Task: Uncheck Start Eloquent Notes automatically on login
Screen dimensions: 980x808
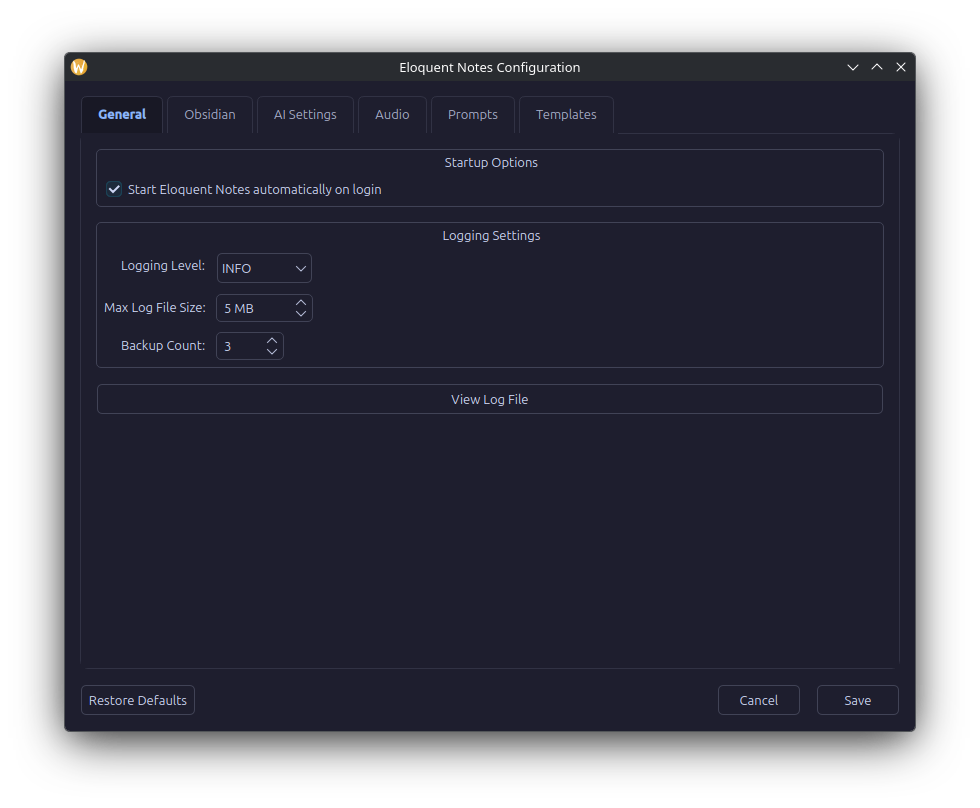Action: click(x=114, y=189)
